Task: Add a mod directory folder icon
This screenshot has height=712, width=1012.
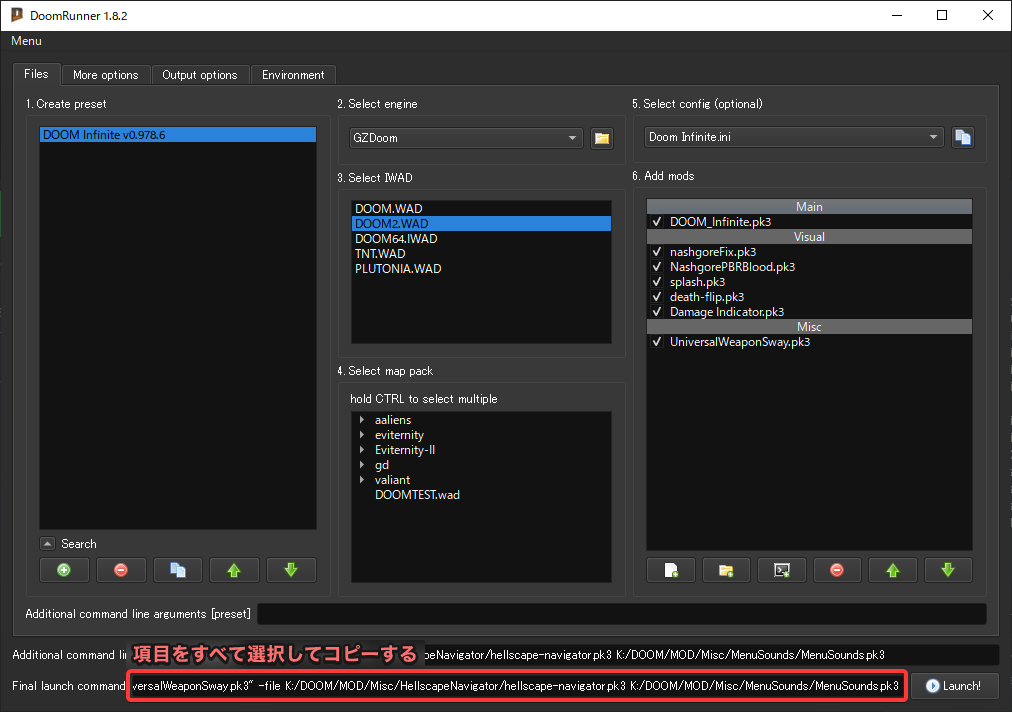Action: 726,570
